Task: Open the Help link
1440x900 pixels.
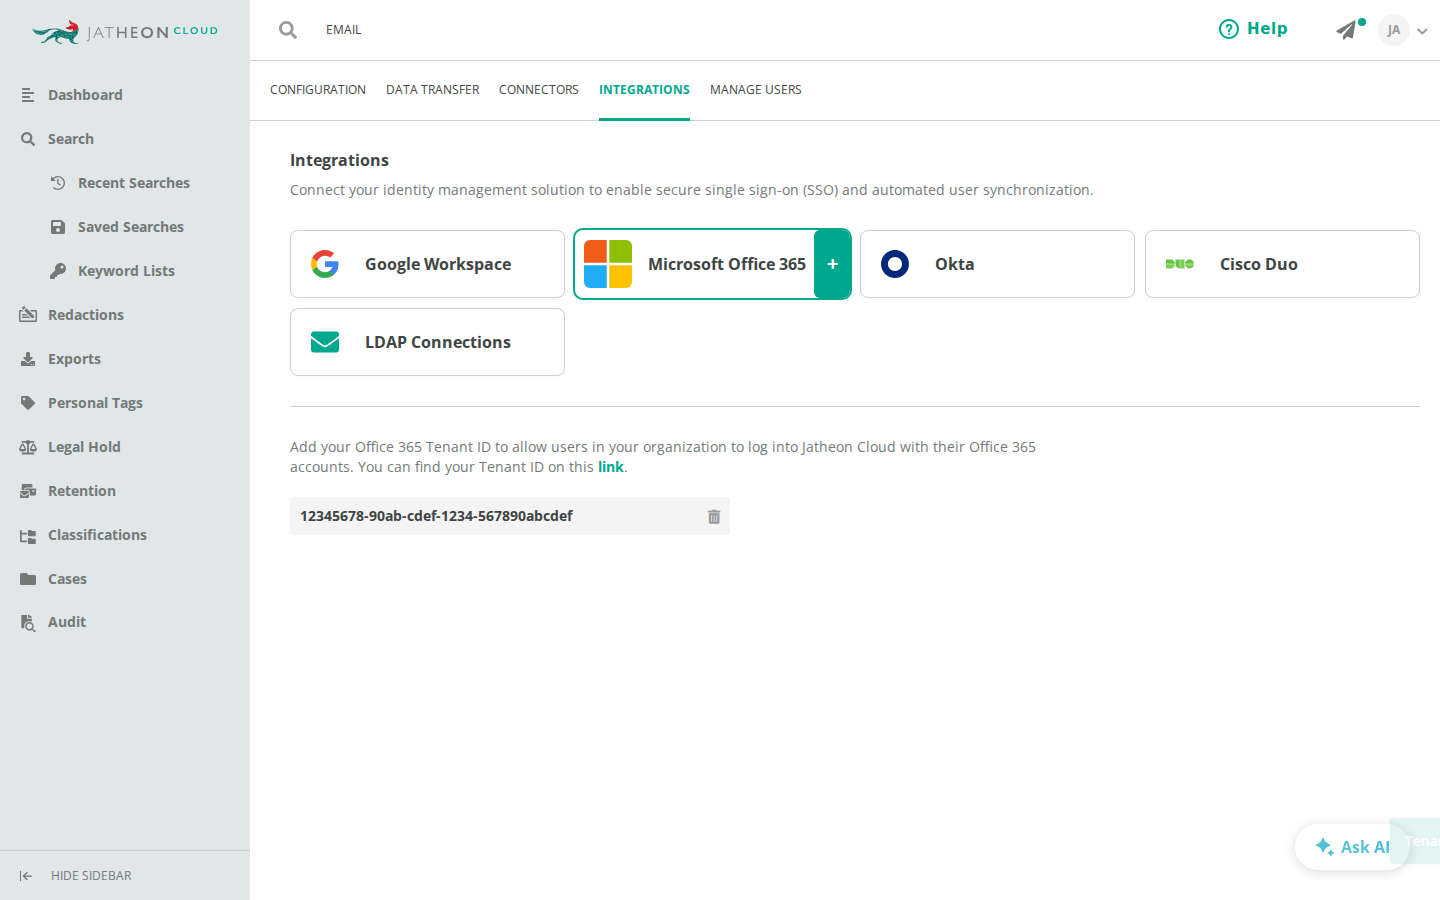Action: pos(1253,29)
